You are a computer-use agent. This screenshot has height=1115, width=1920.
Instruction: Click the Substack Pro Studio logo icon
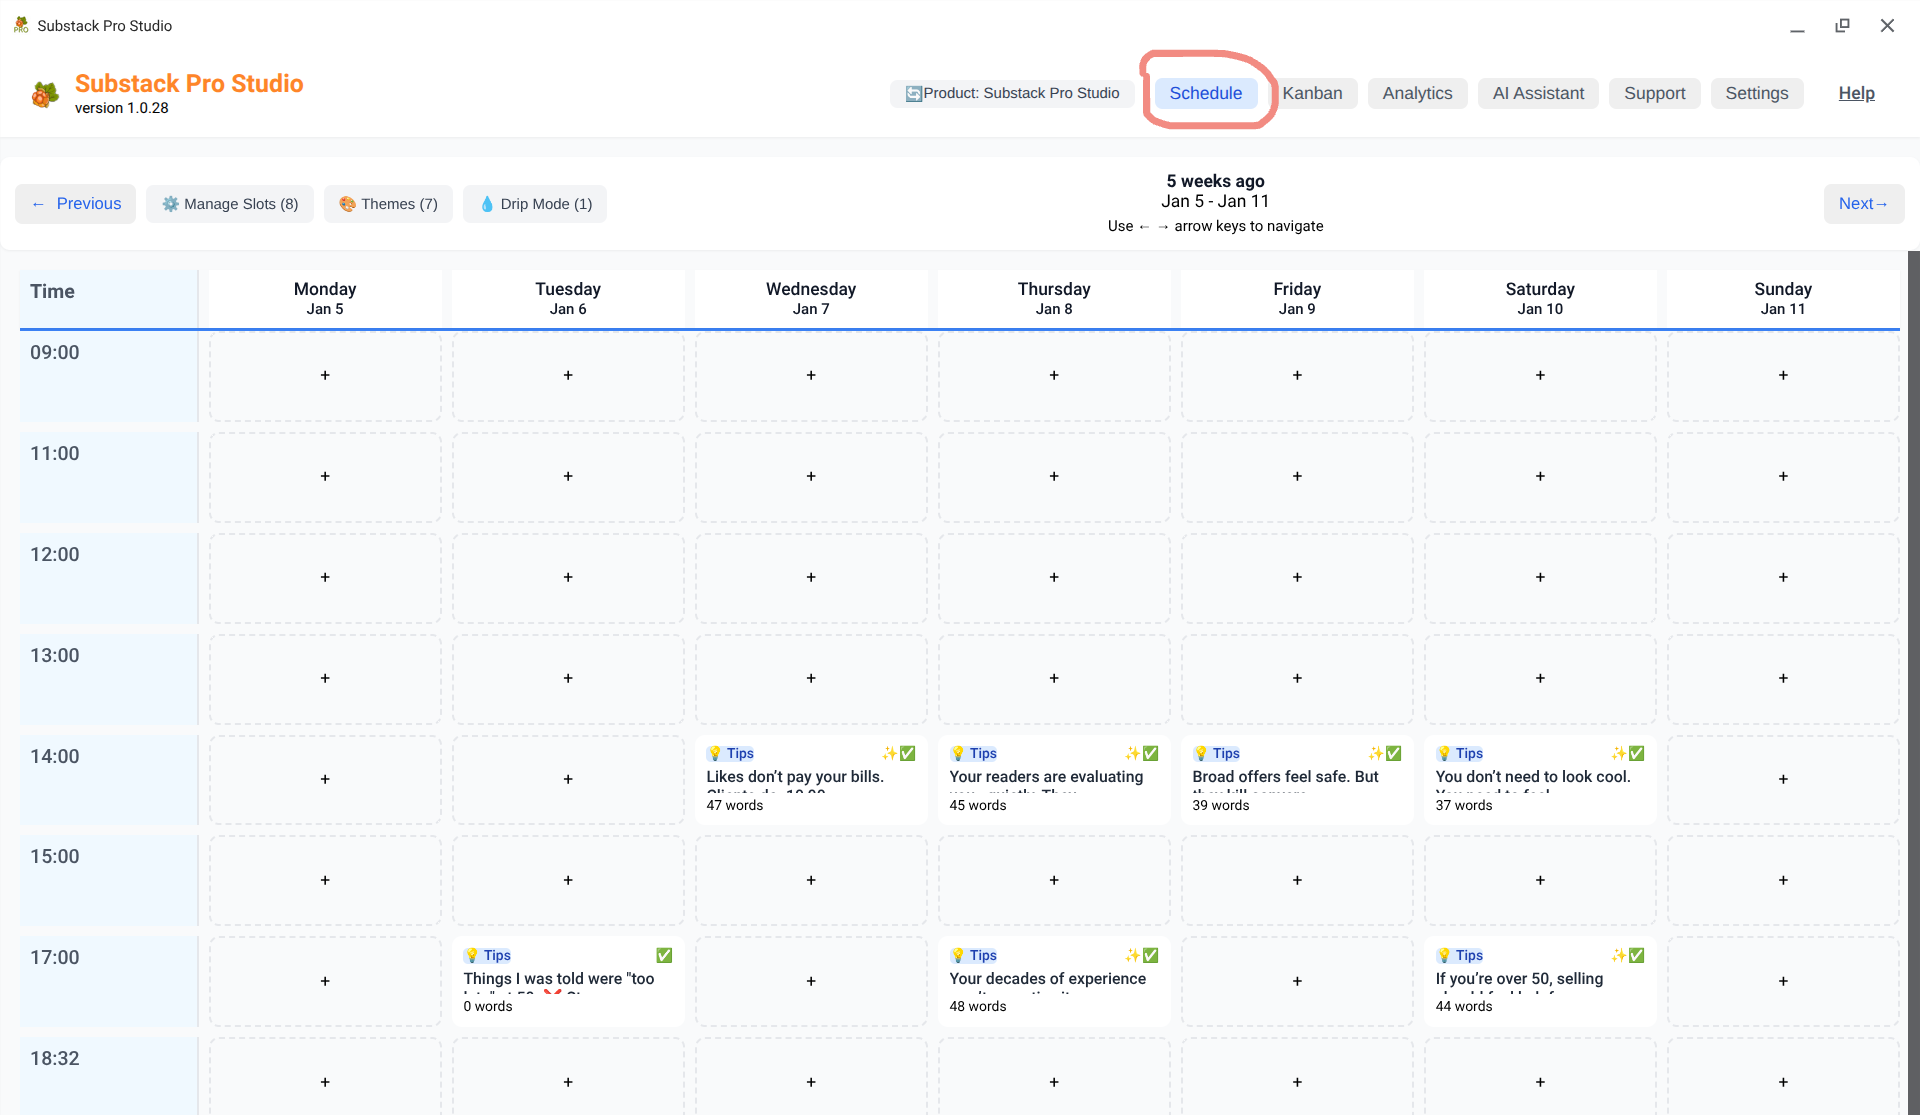click(45, 94)
